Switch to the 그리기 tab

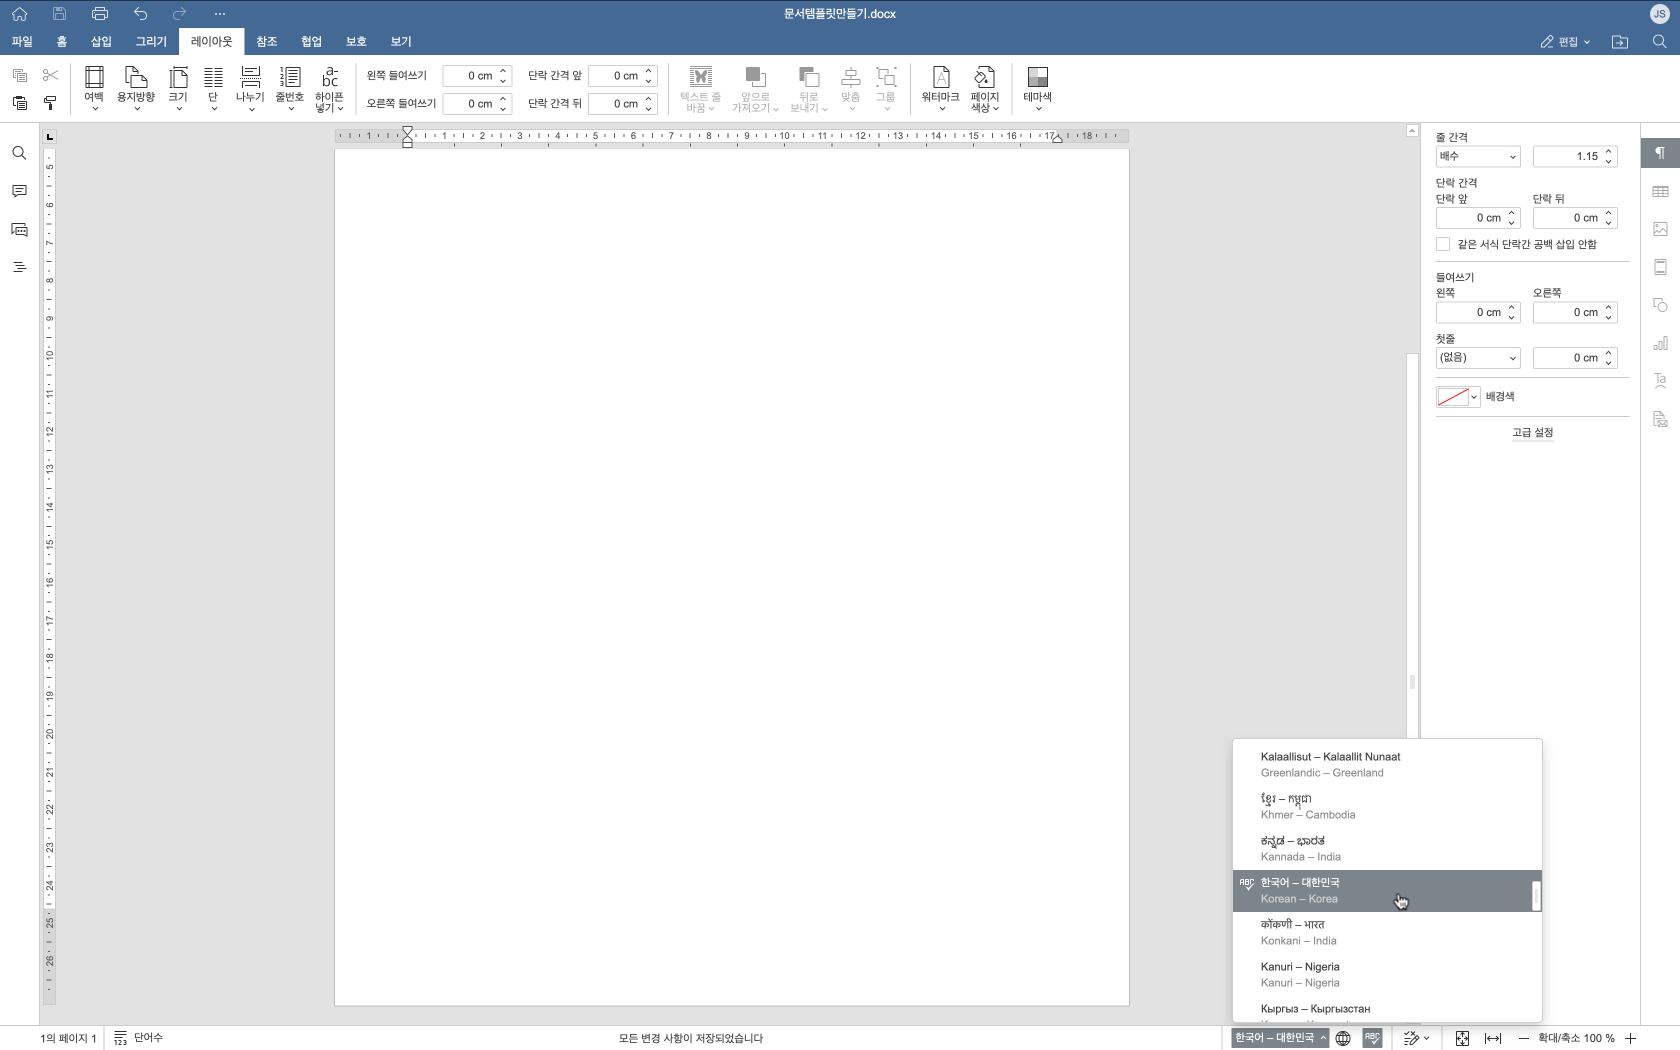[151, 41]
